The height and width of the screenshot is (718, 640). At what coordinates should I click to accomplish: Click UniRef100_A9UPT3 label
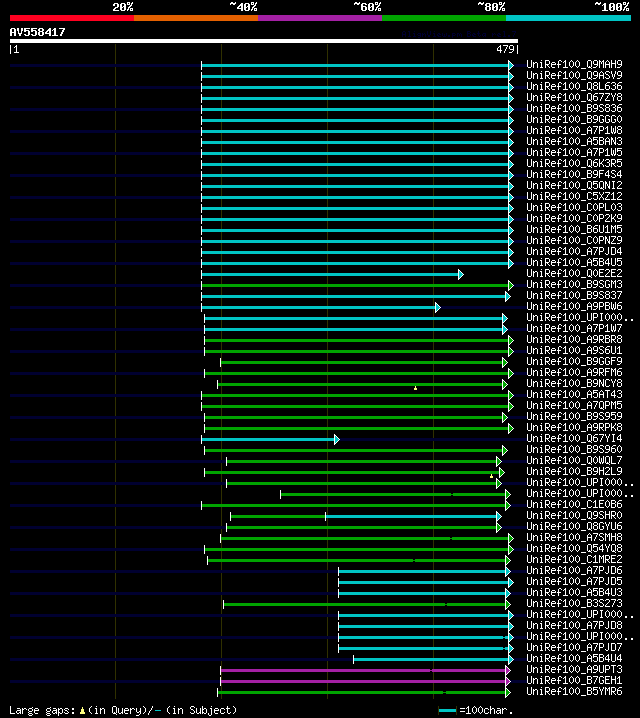pos(574,669)
